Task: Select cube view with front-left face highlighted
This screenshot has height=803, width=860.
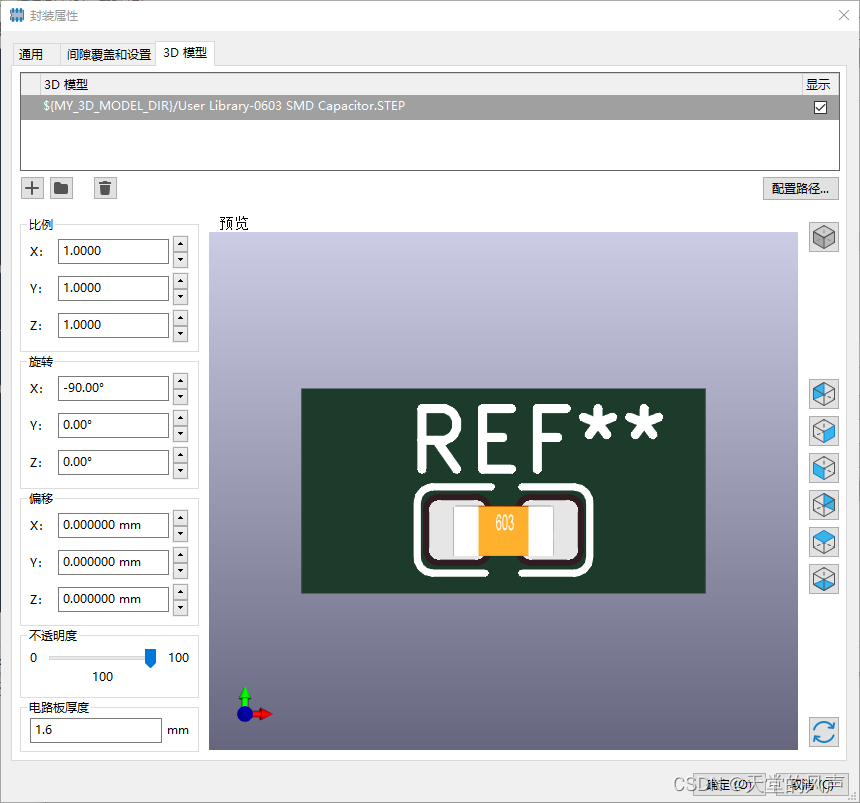Action: [x=824, y=468]
